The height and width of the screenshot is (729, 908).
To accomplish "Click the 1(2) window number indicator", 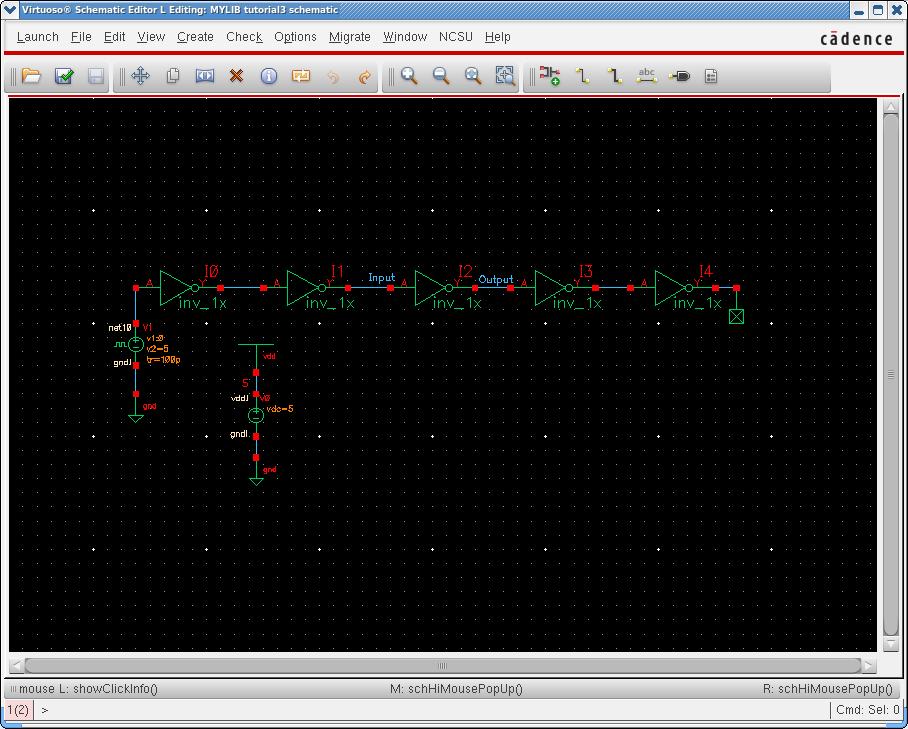I will pyautogui.click(x=18, y=709).
